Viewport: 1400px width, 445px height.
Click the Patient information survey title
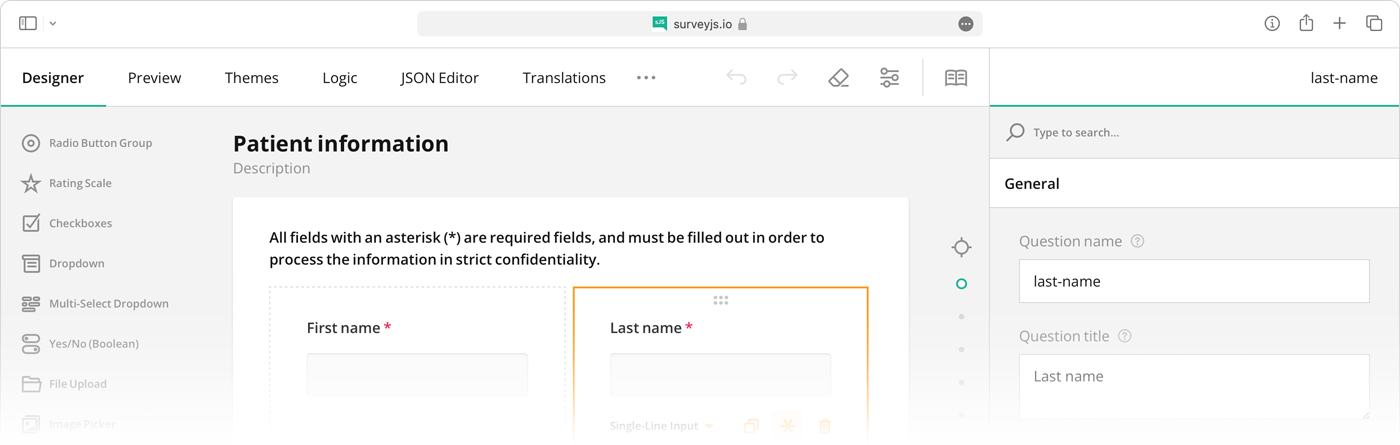click(341, 144)
